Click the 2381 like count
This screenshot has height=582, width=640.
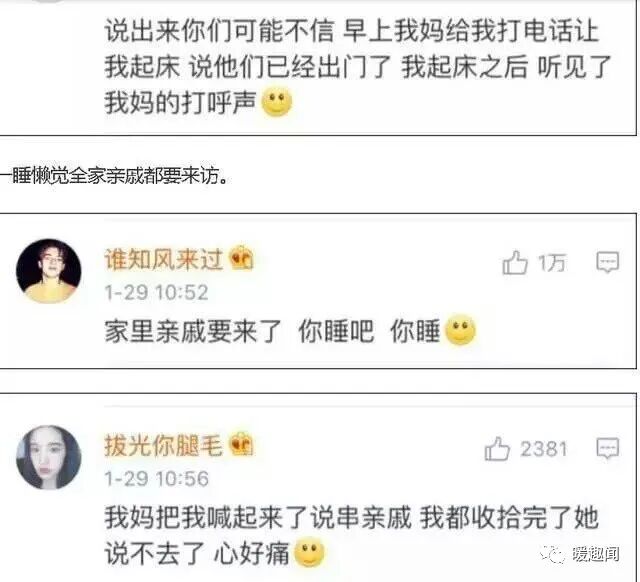tap(544, 449)
